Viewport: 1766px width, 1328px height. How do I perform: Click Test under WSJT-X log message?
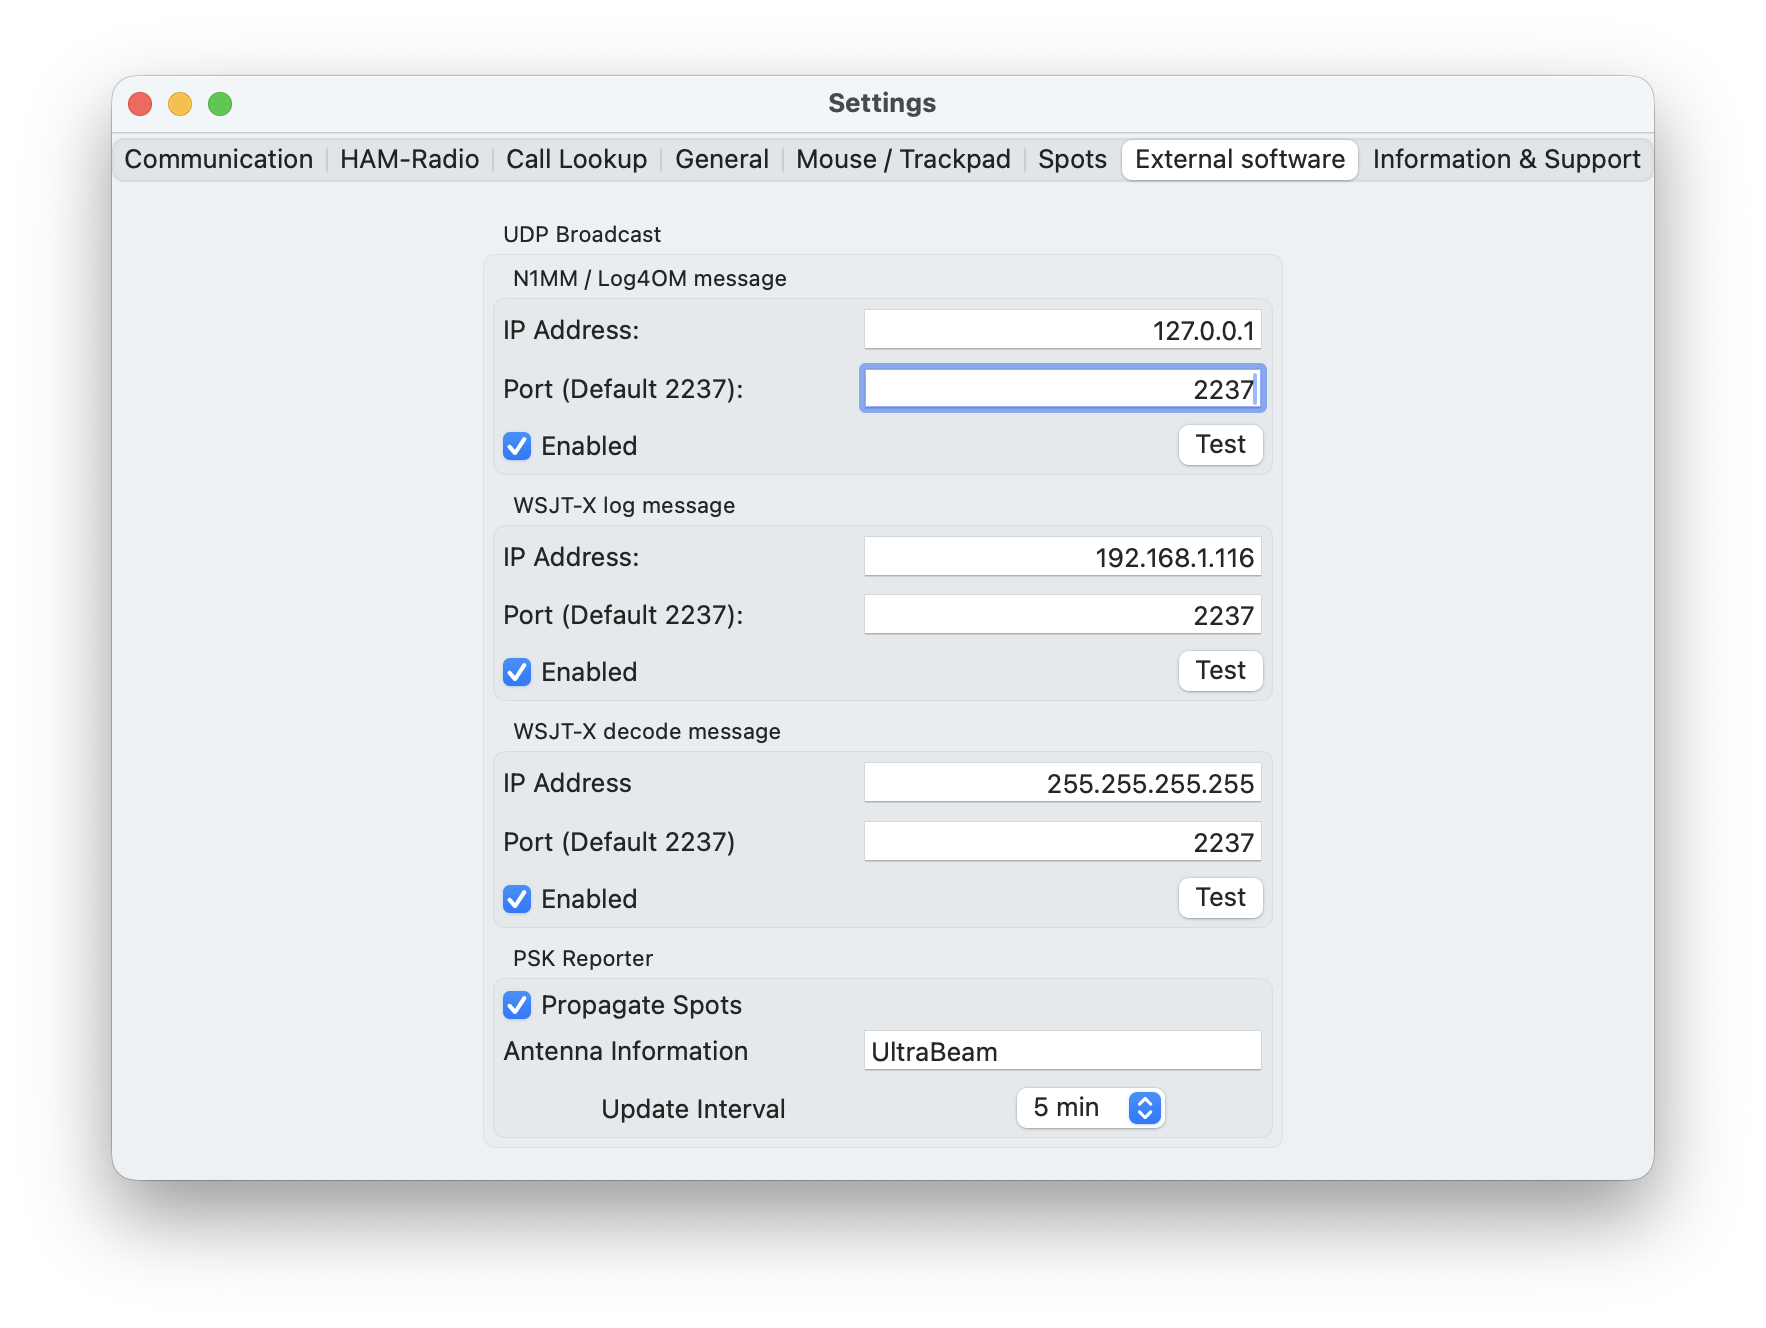[x=1220, y=671]
